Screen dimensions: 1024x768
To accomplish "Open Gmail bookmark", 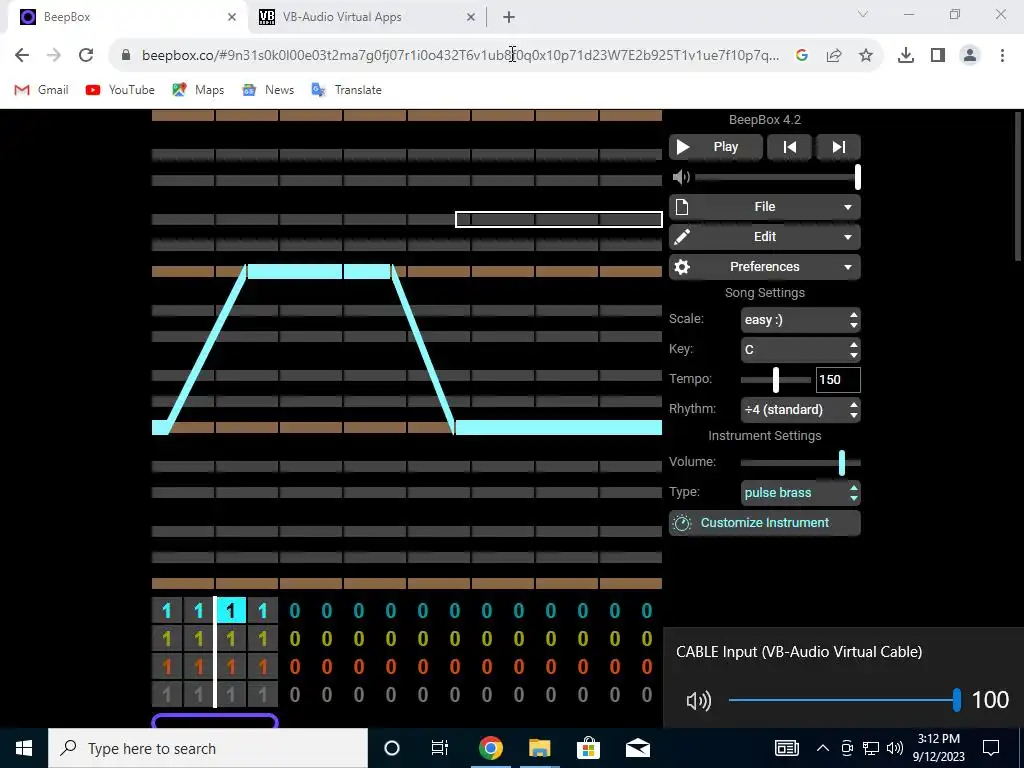I will 41,90.
